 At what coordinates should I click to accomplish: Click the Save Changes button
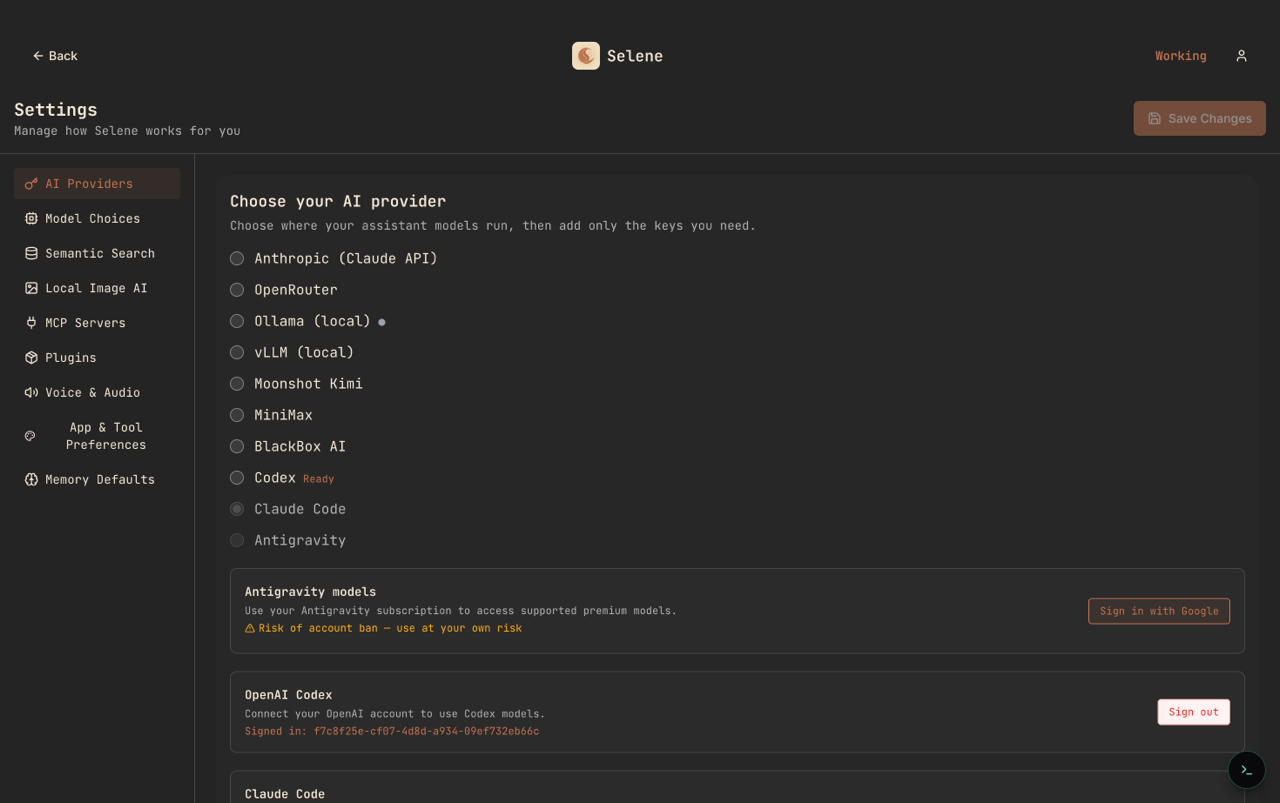(x=1199, y=118)
